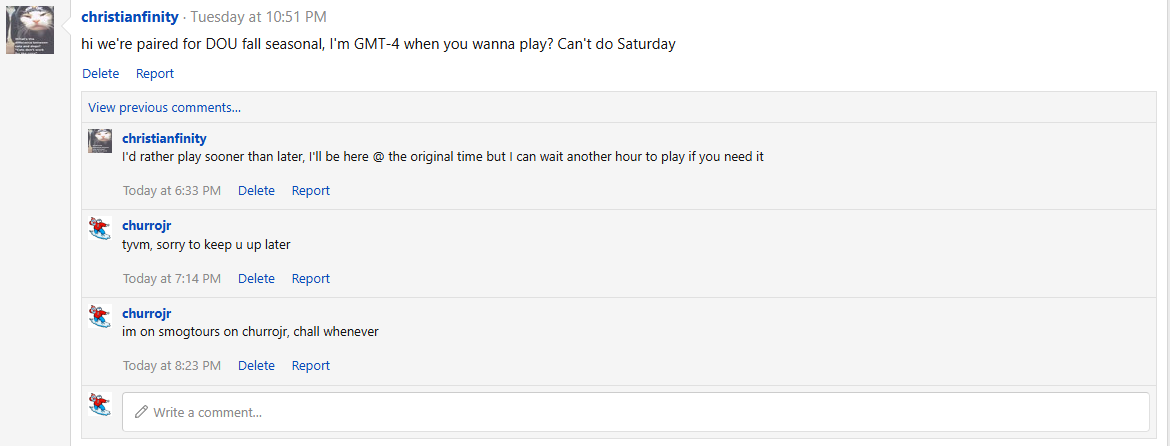Click the pencil icon in comment box

click(140, 412)
